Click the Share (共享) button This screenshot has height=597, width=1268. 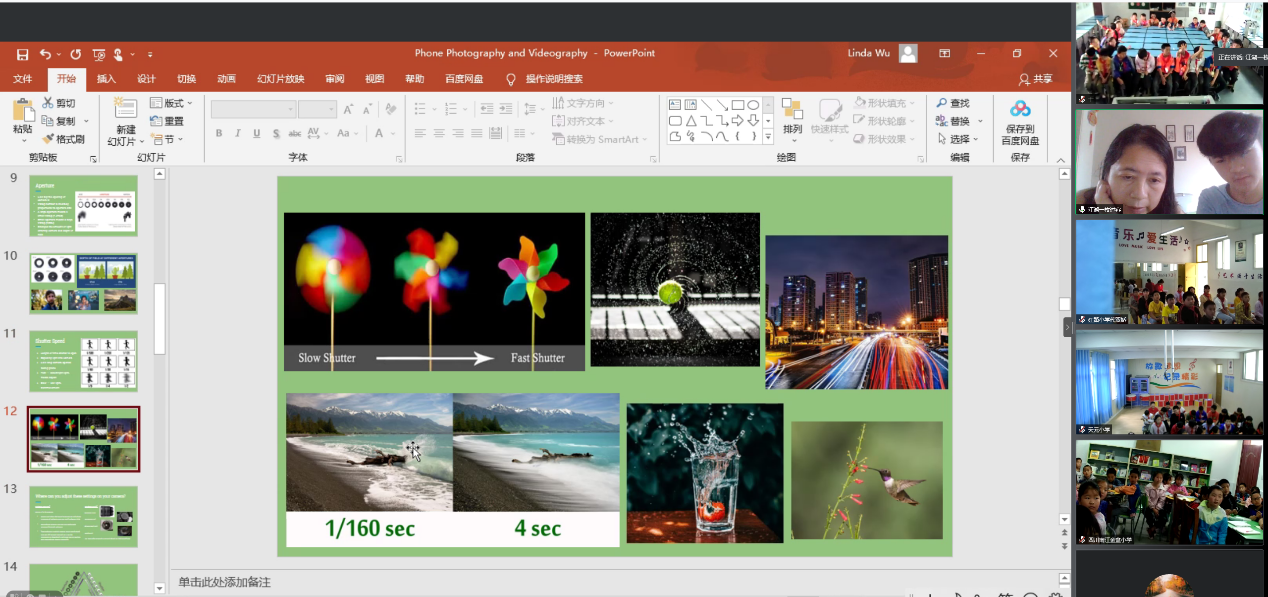1035,79
